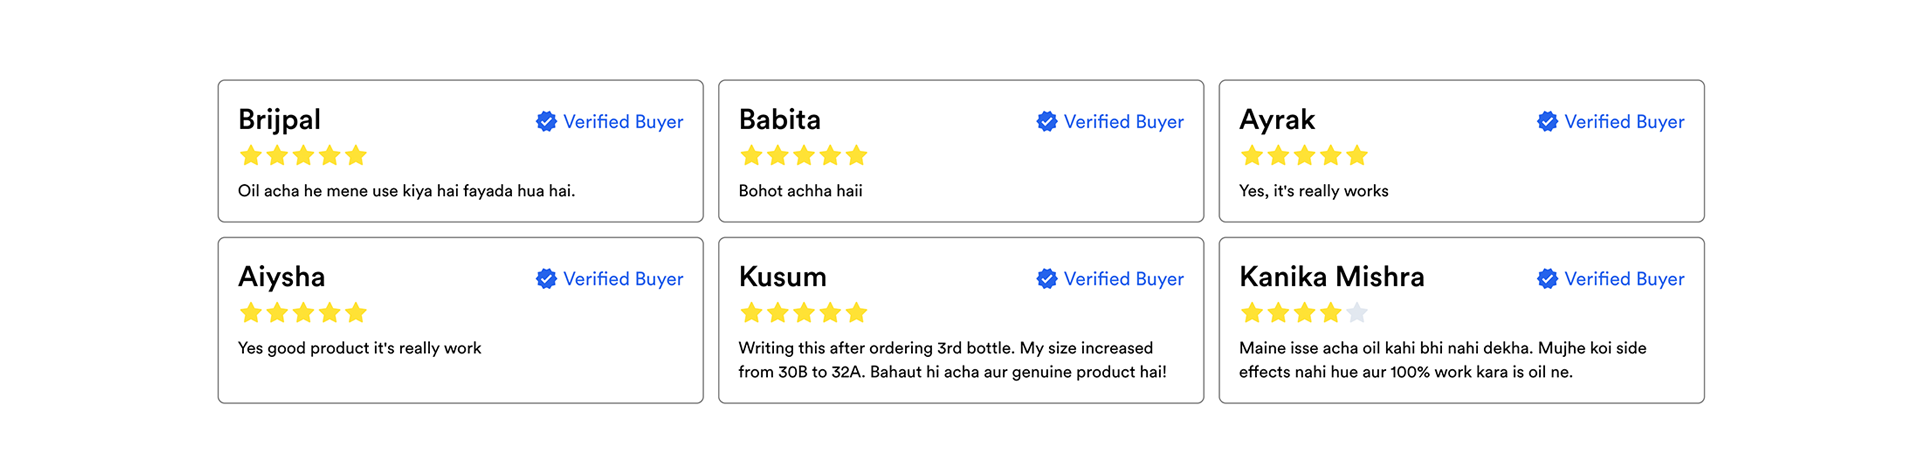Click verified badge icon on Aiysha's review

point(546,279)
